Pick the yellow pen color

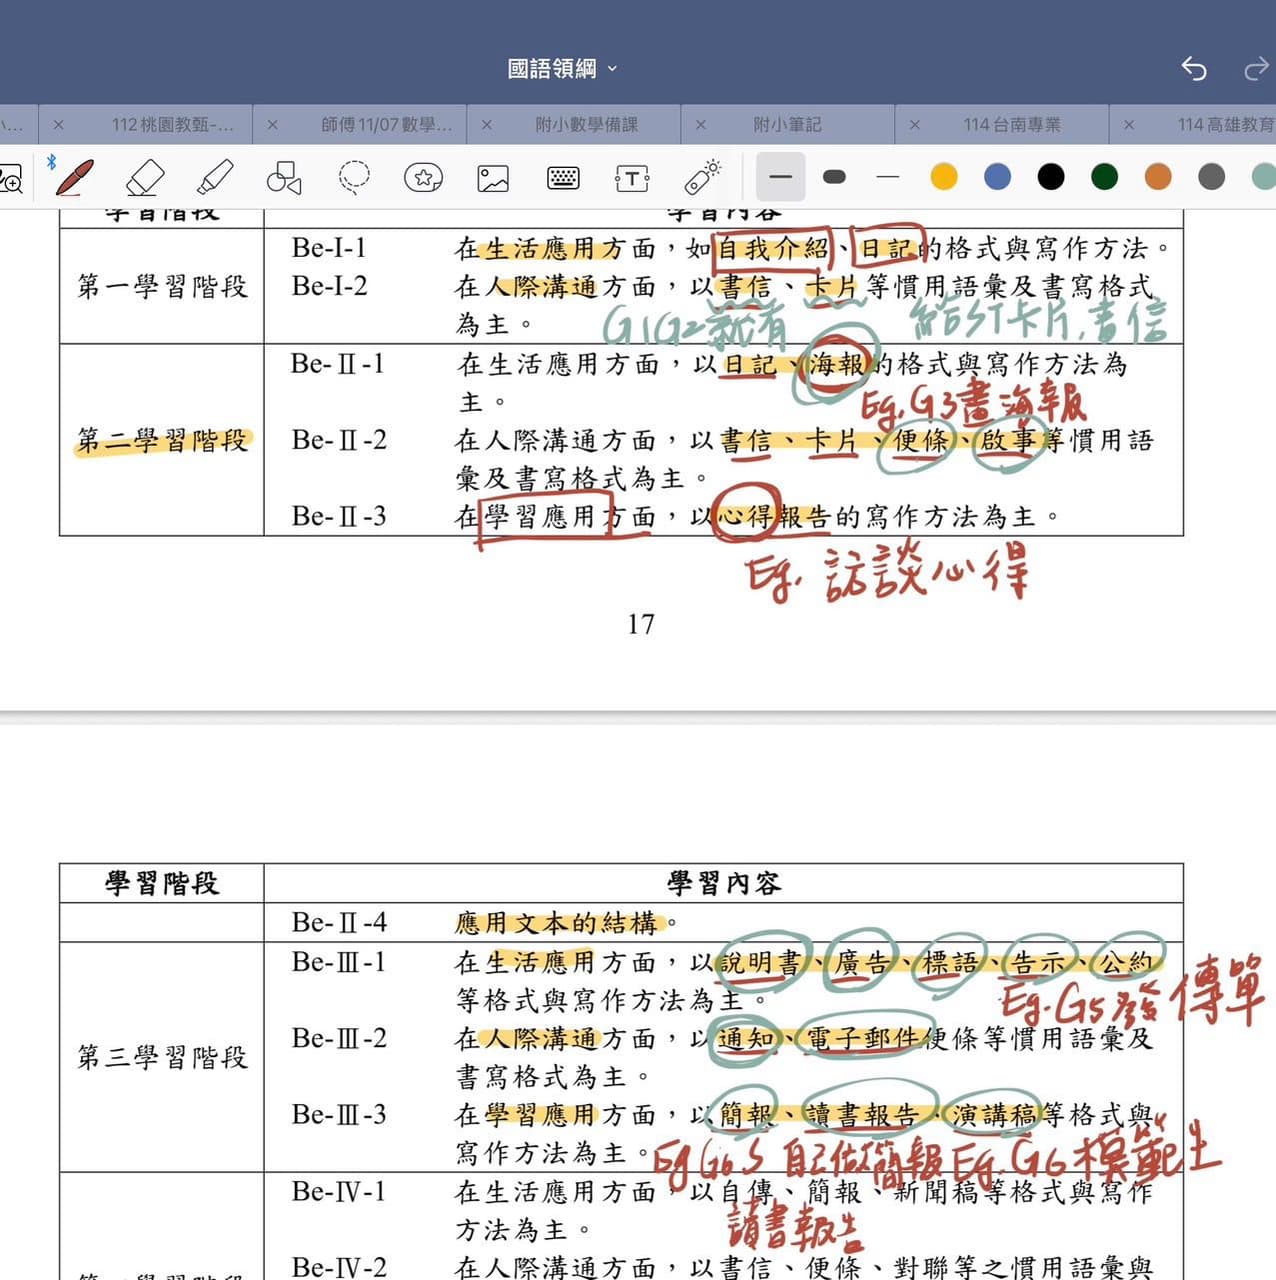944,177
